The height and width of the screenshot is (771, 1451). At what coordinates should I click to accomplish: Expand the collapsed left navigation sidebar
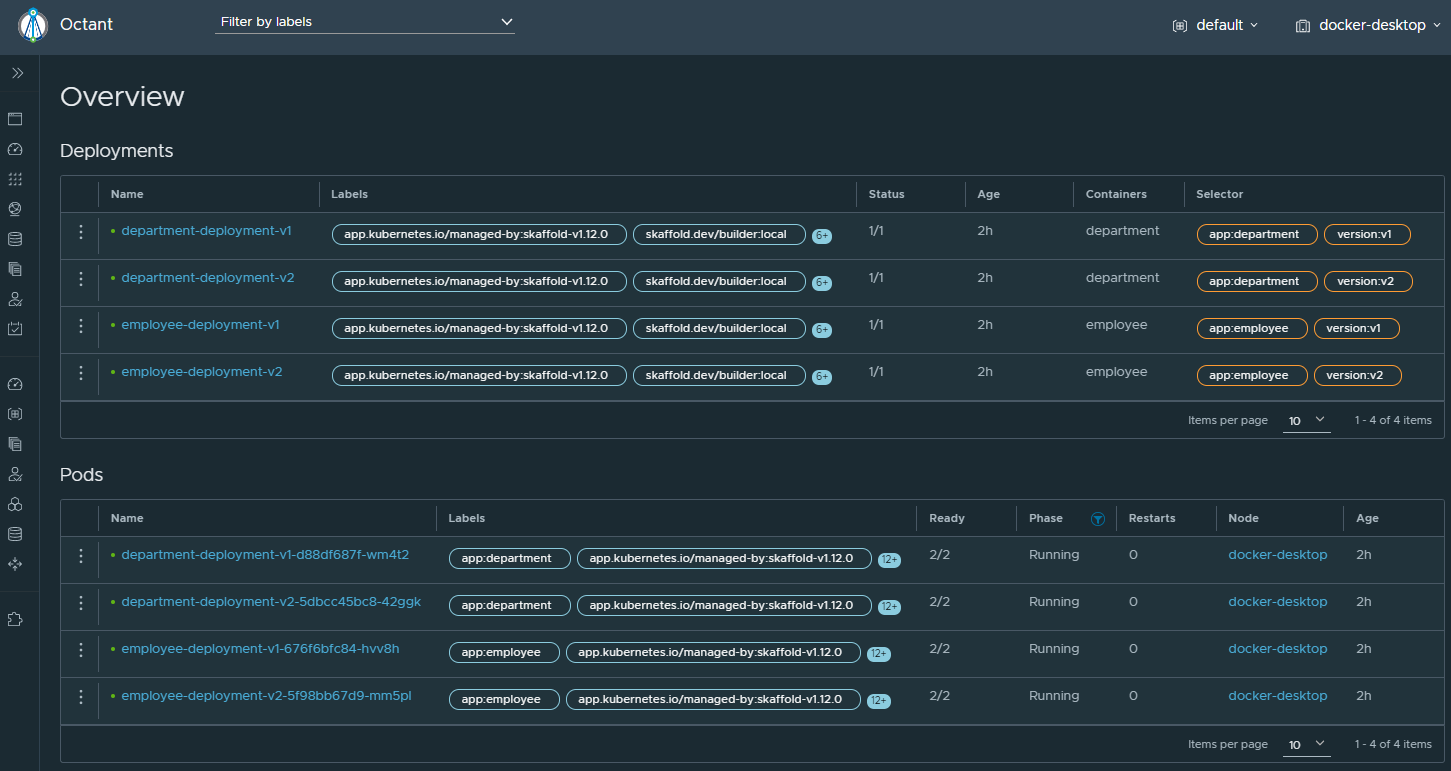coord(17,73)
